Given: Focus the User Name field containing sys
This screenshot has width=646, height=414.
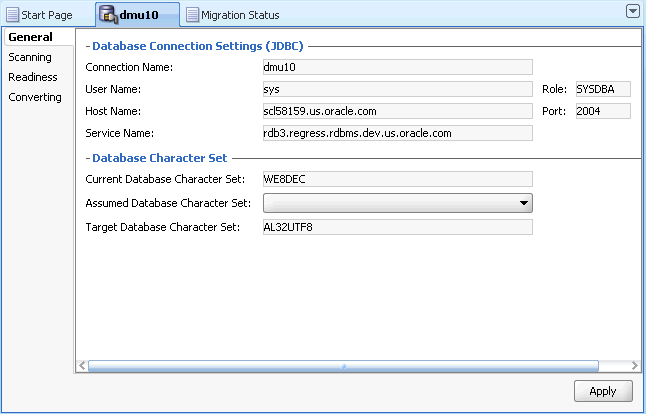Looking at the screenshot, I should (x=397, y=89).
